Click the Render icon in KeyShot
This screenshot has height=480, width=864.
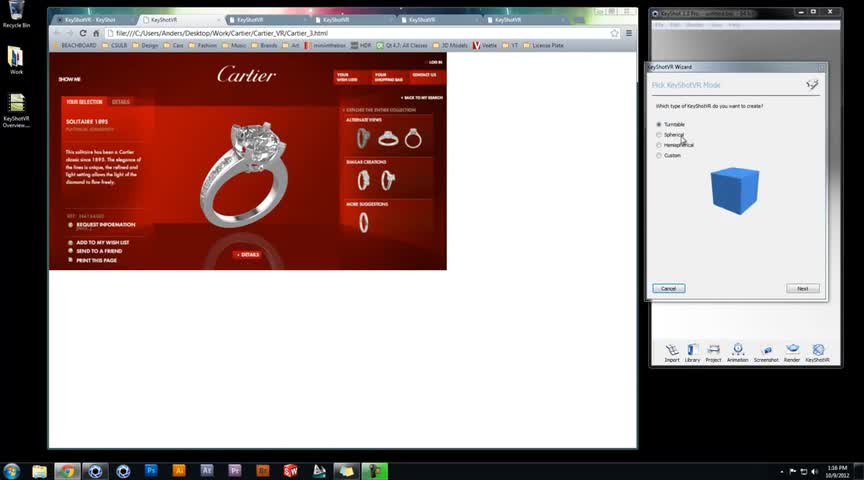[x=792, y=353]
